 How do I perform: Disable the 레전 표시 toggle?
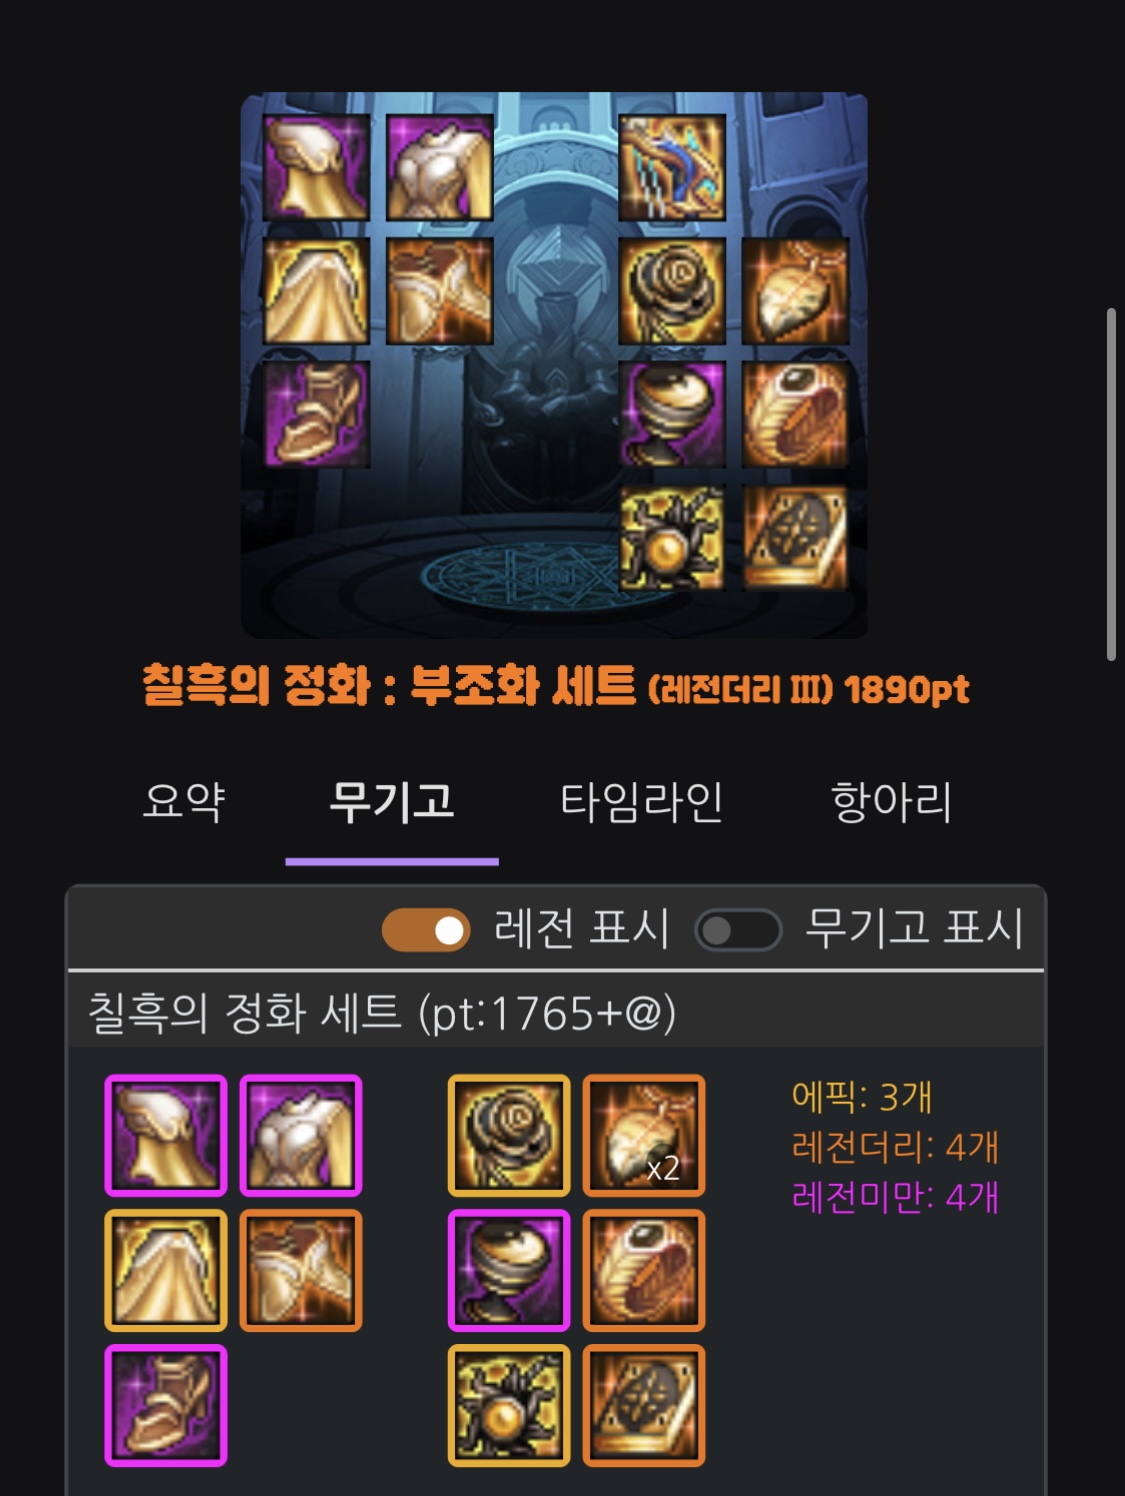pyautogui.click(x=426, y=930)
